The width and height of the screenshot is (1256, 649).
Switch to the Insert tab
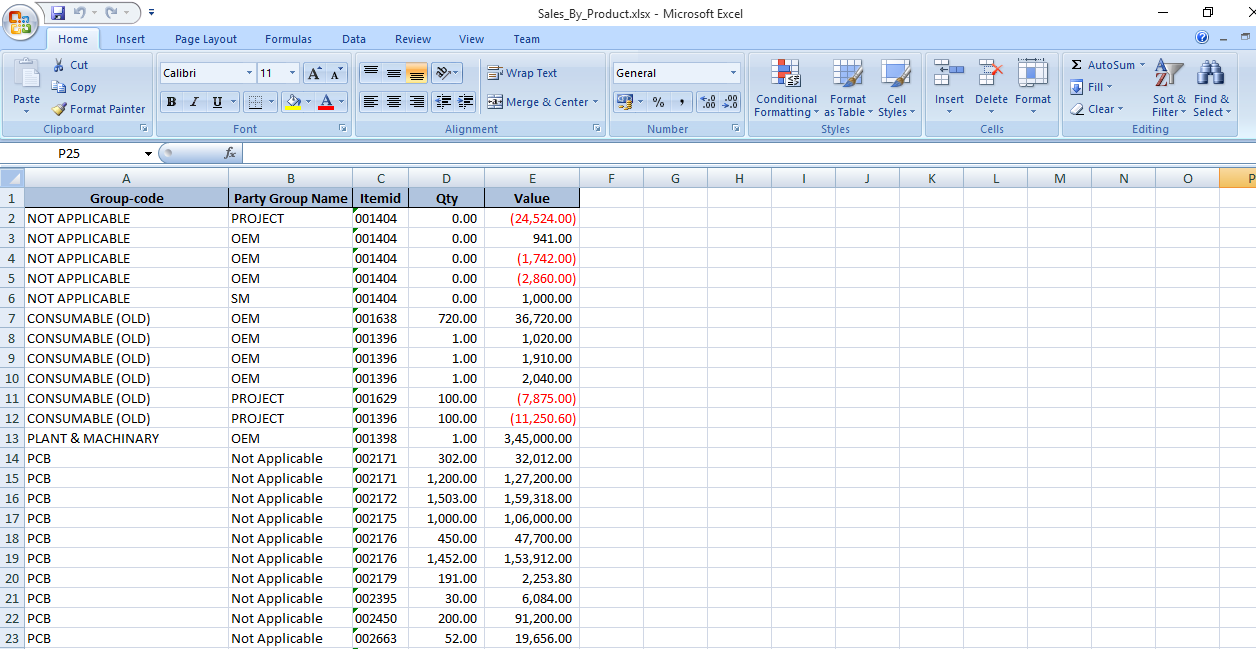point(130,39)
